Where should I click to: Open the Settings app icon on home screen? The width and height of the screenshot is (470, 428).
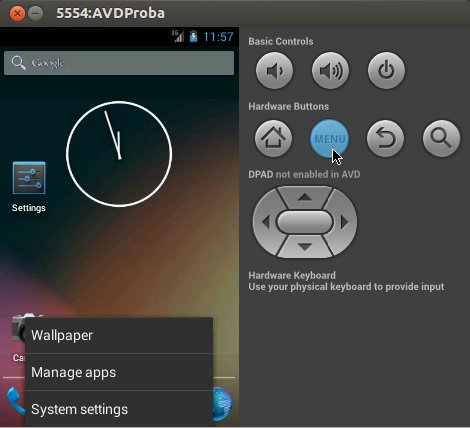click(29, 178)
